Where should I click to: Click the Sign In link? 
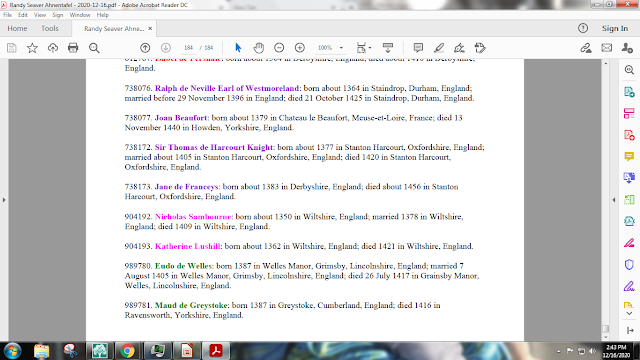[615, 29]
